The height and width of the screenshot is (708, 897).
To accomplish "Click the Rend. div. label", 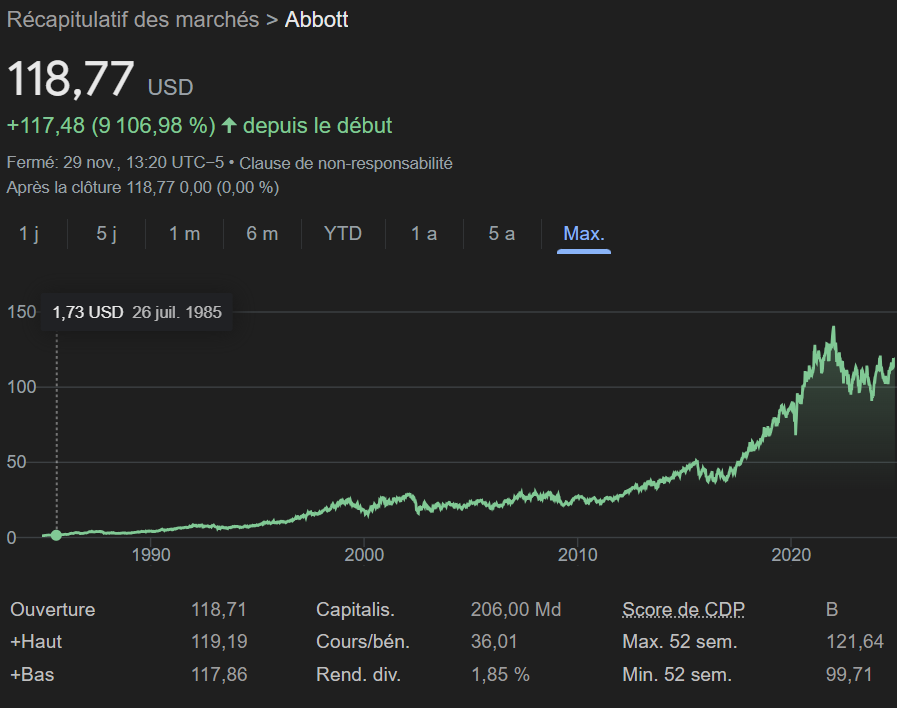I will pos(358,675).
